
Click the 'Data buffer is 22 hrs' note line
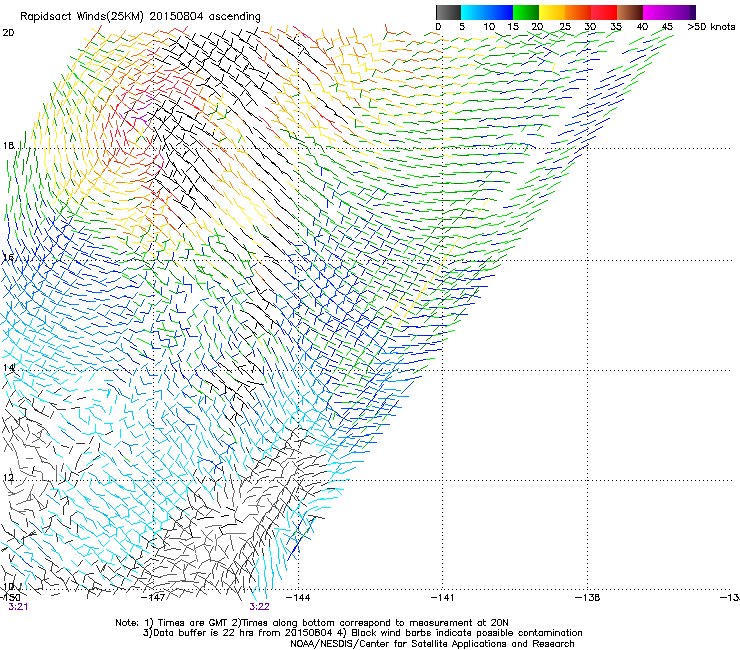coord(362,633)
